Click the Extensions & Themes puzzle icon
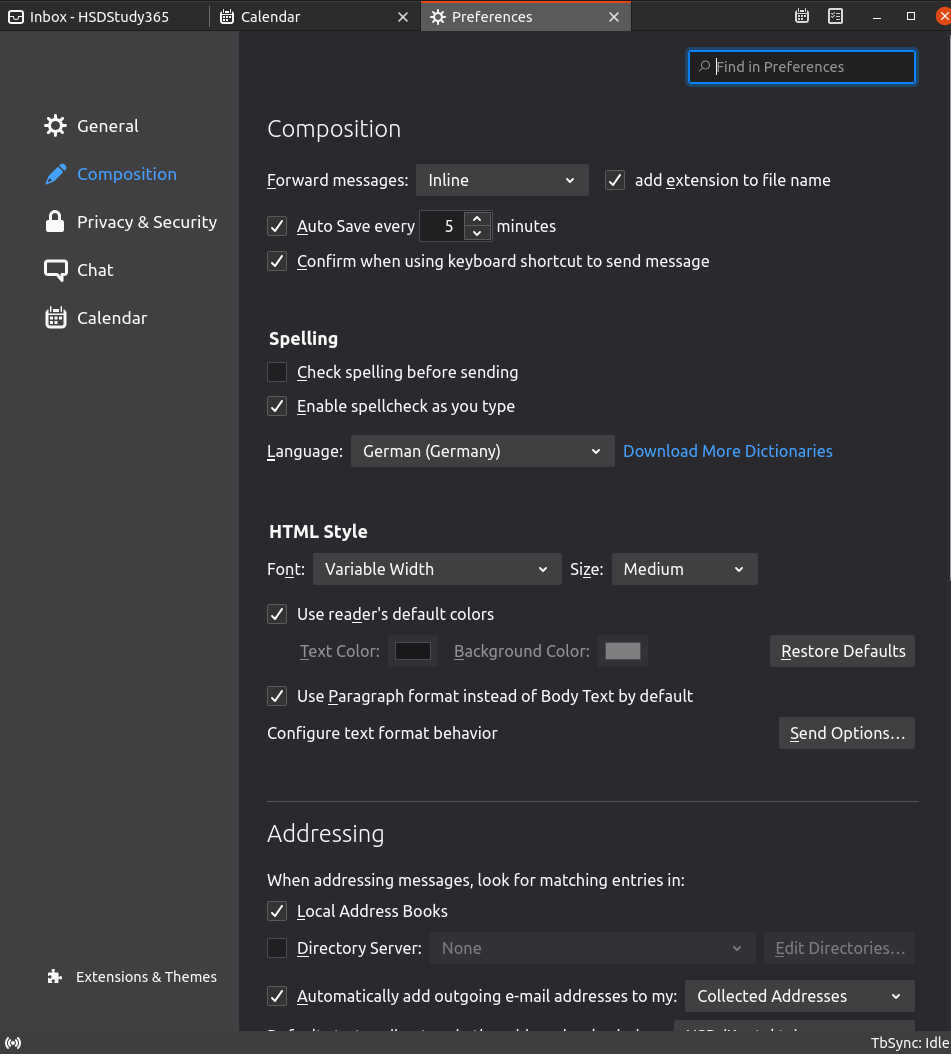The height and width of the screenshot is (1054, 951). [55, 977]
